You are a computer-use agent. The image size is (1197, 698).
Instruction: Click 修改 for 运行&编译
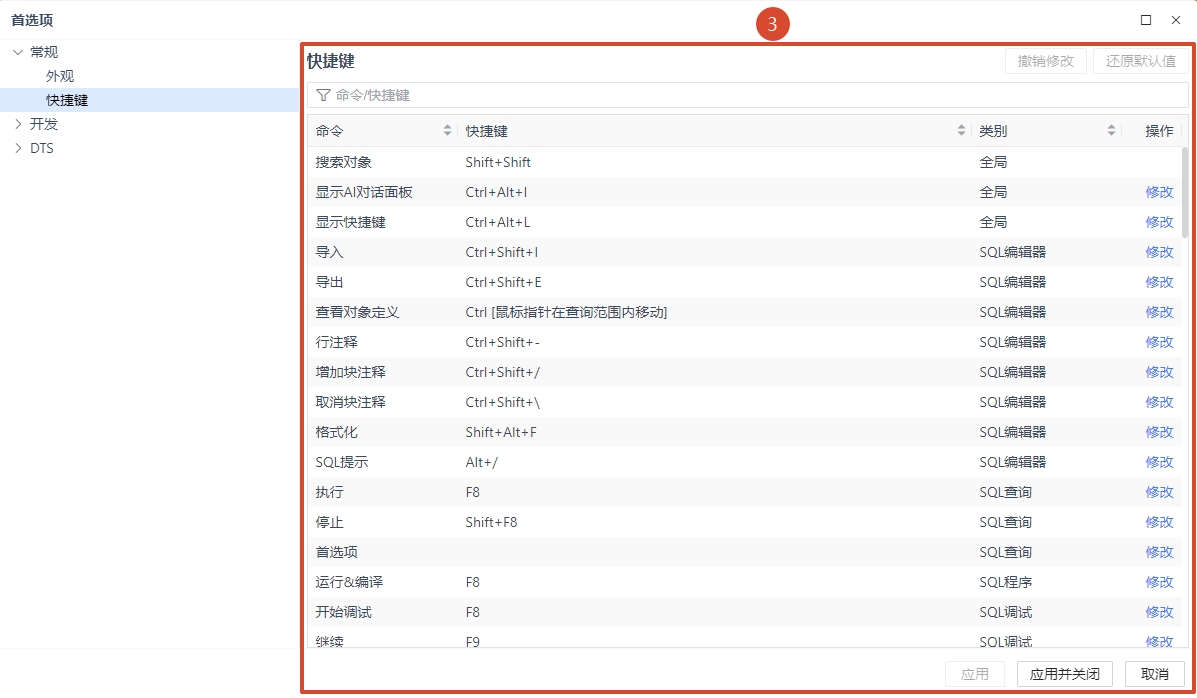[x=1159, y=582]
